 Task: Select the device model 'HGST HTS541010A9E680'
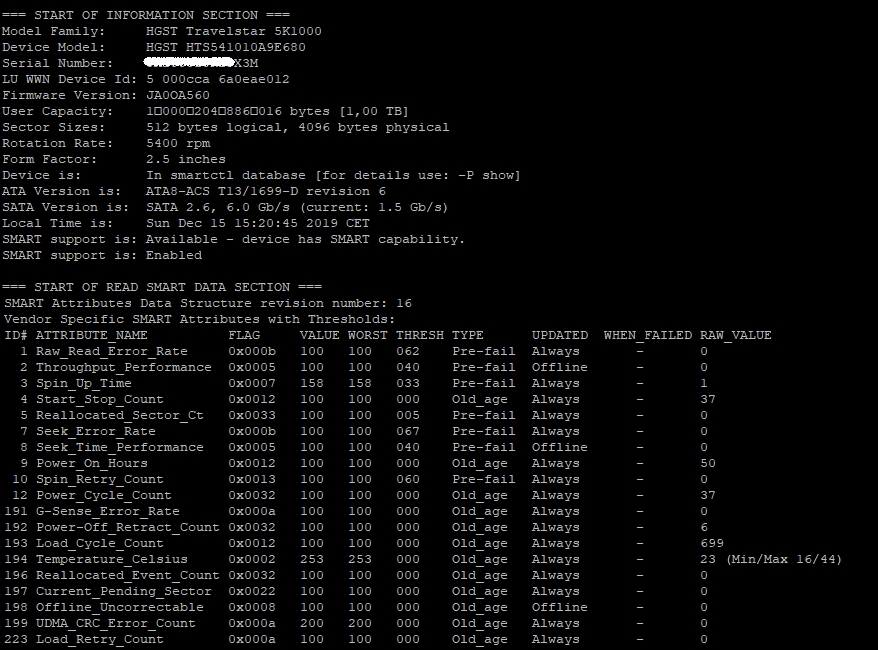pos(226,48)
